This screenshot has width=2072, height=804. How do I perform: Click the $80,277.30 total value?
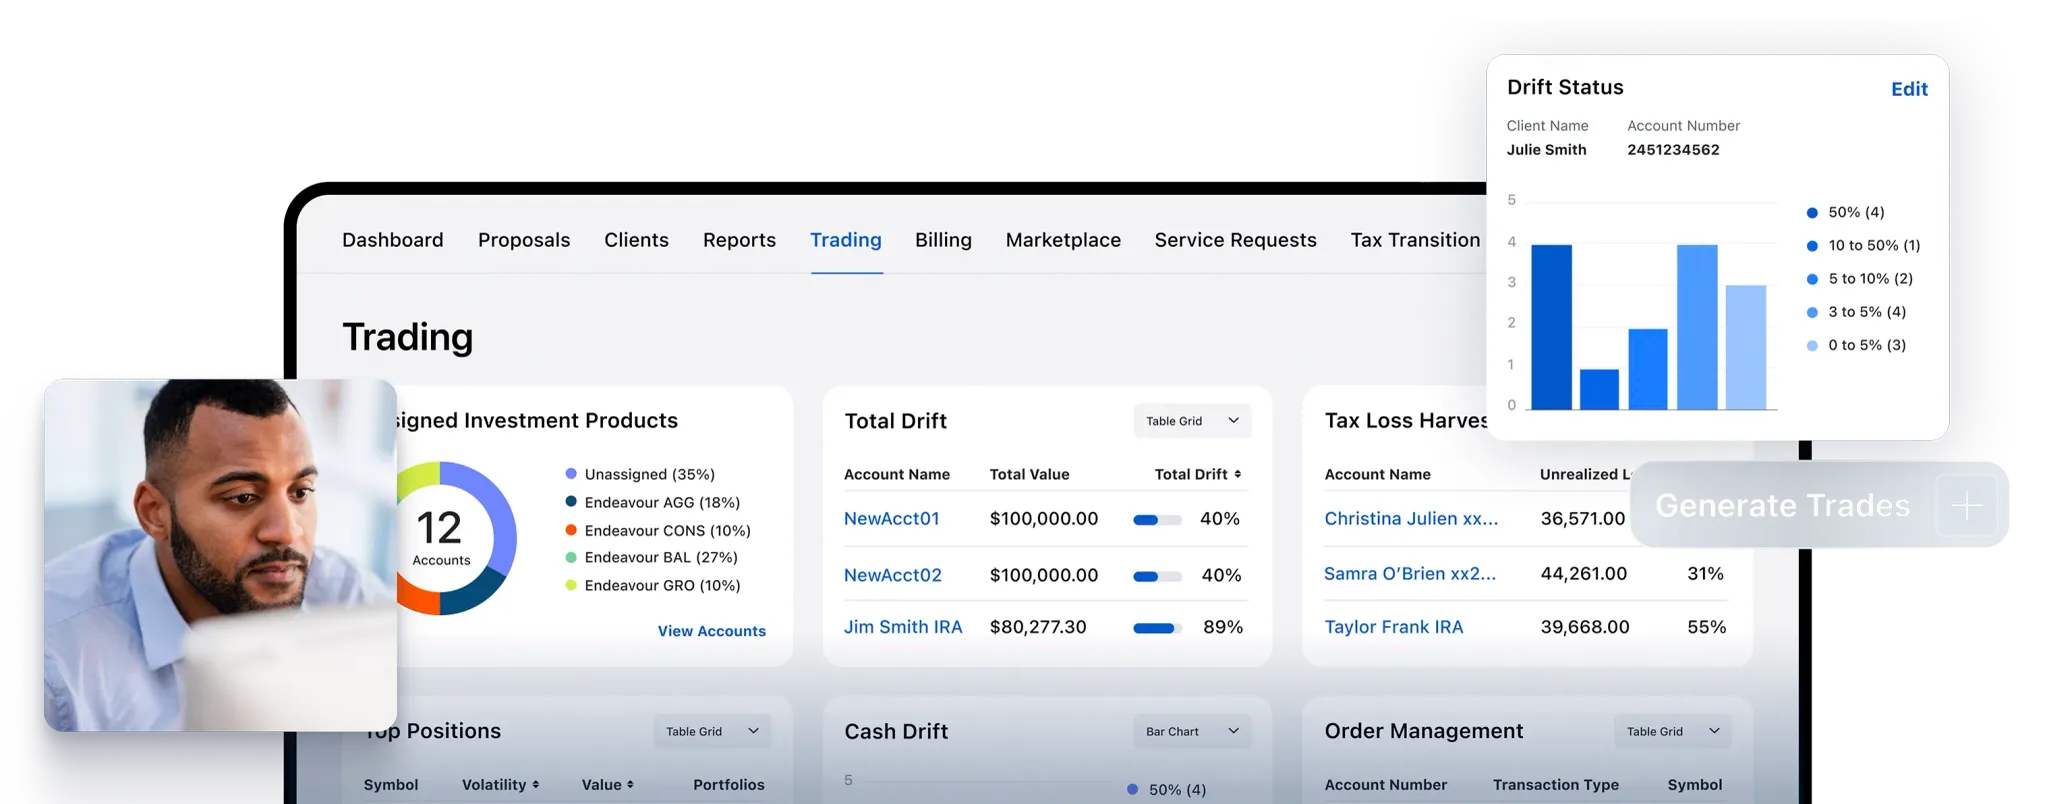pyautogui.click(x=1038, y=627)
